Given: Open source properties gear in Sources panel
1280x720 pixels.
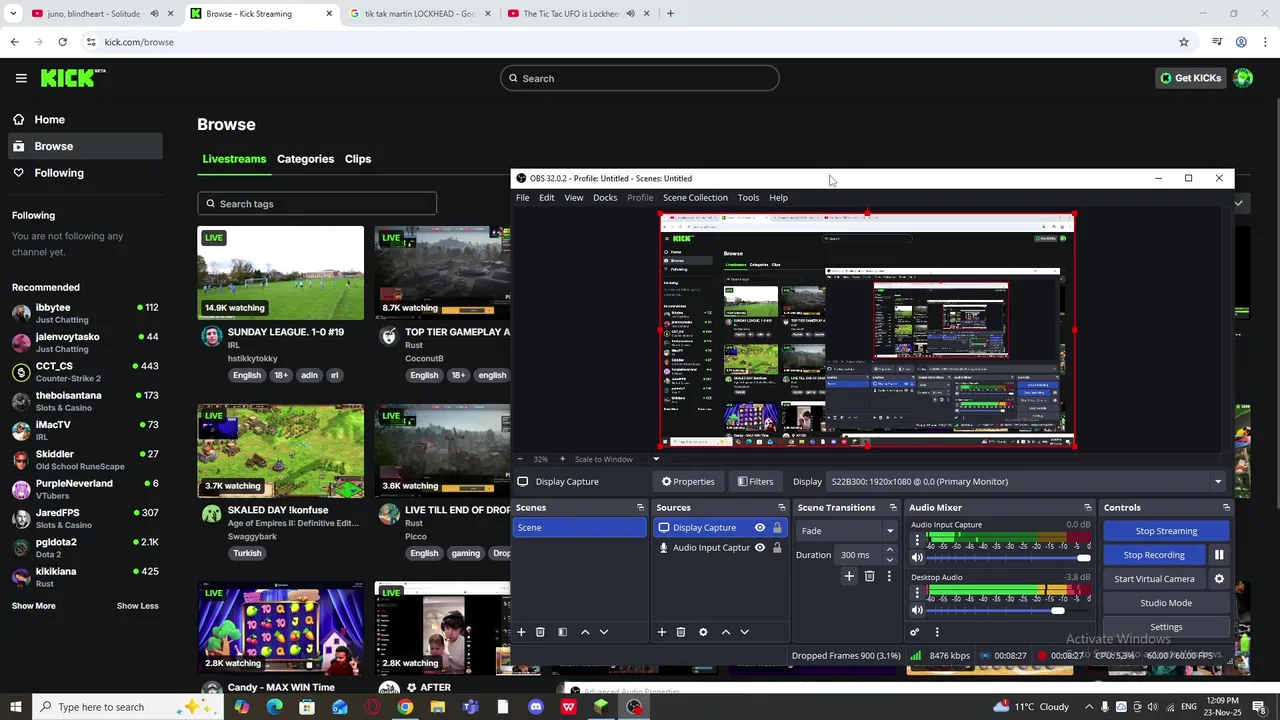Looking at the screenshot, I should [x=703, y=632].
